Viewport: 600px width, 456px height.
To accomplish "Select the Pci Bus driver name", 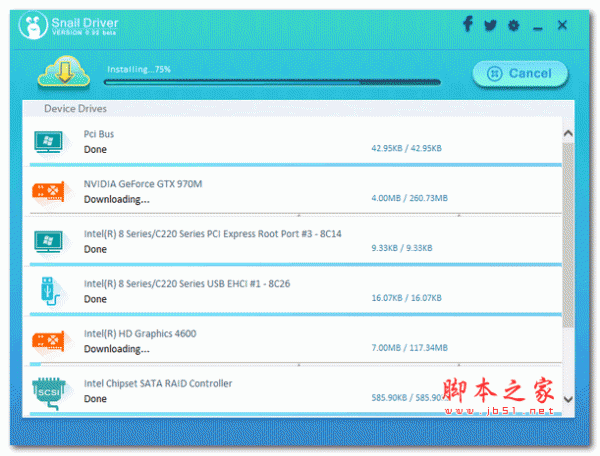I will (99, 134).
